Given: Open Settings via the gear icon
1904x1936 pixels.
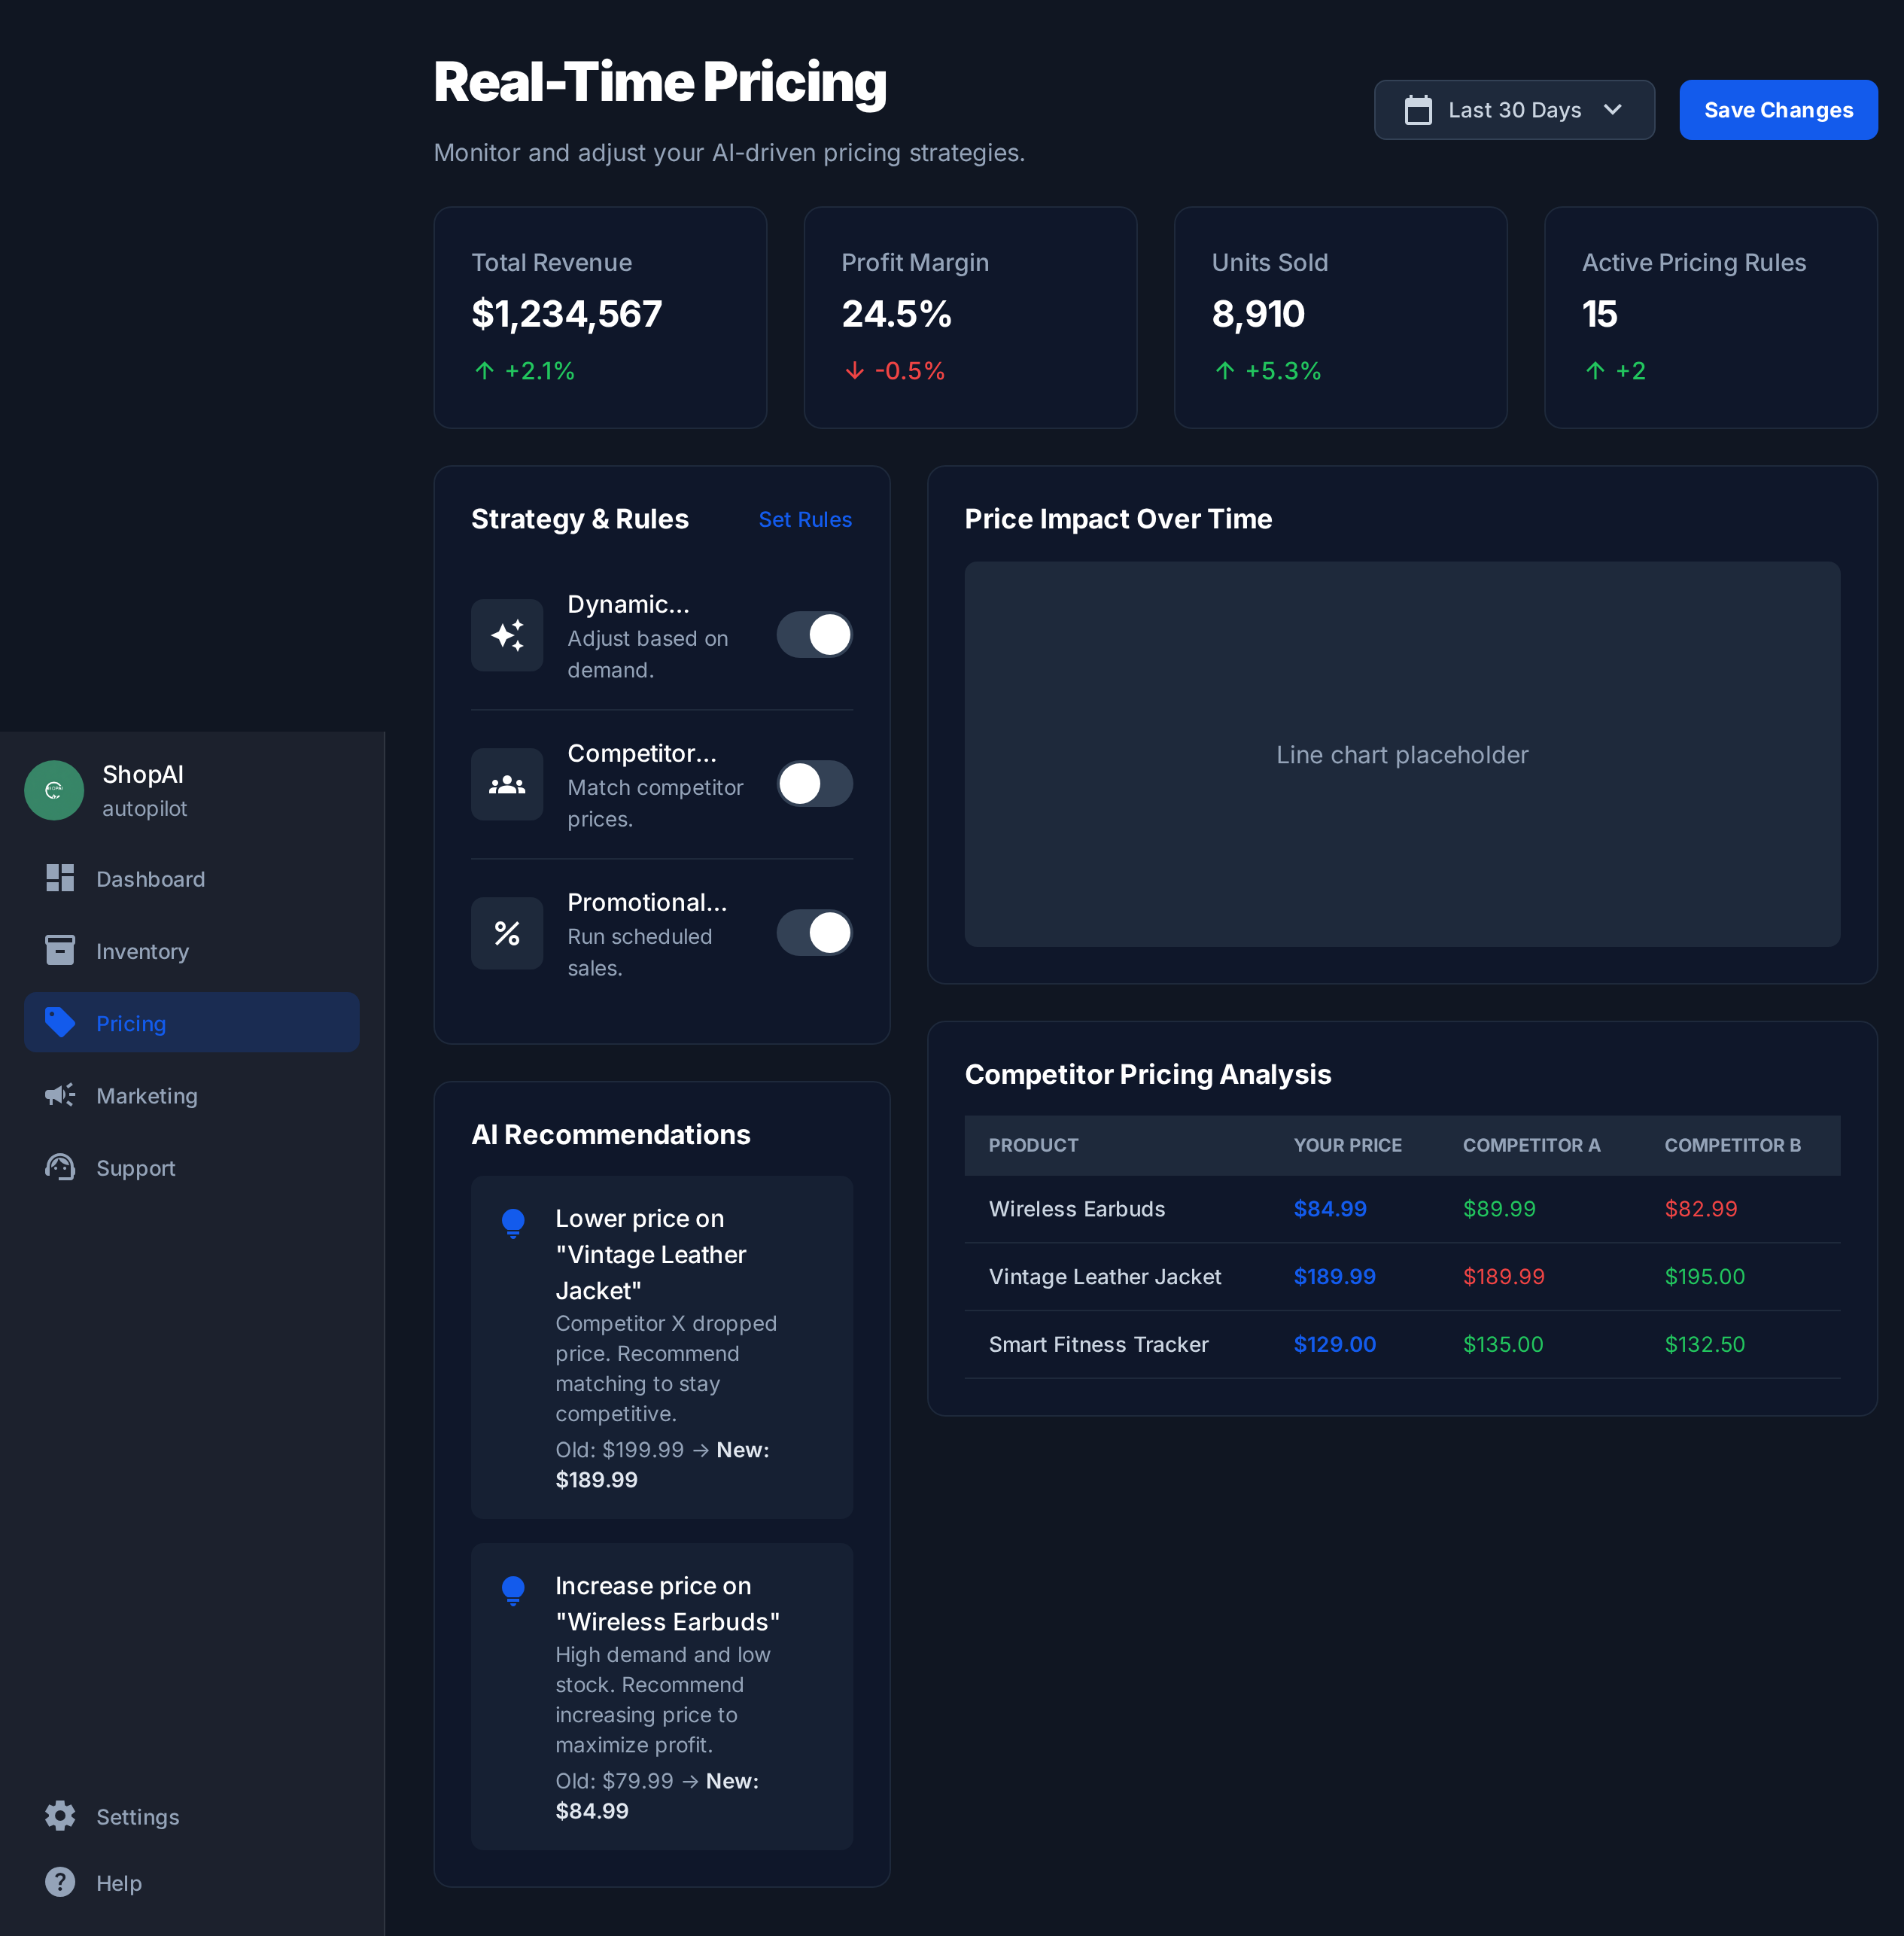Looking at the screenshot, I should (x=60, y=1816).
